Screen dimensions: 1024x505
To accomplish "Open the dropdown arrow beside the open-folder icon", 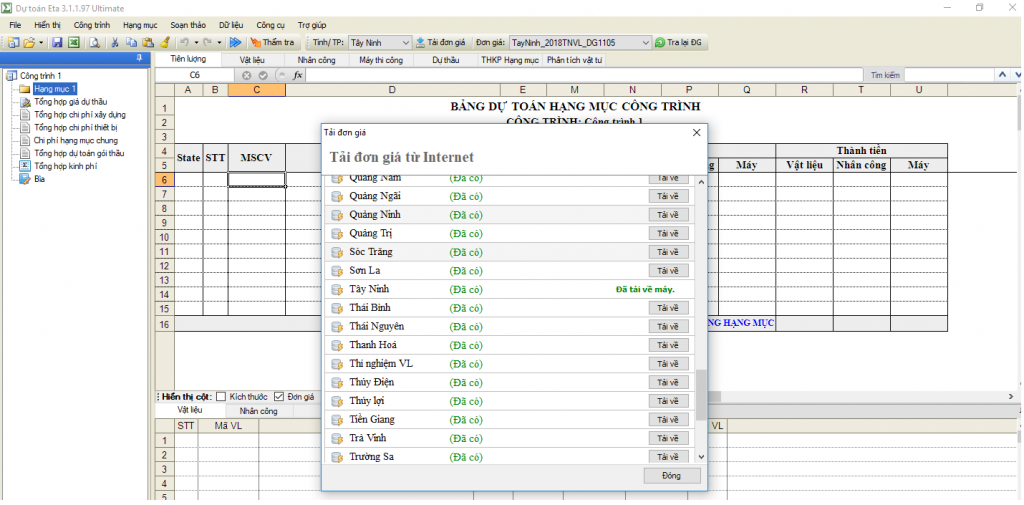I will point(41,43).
